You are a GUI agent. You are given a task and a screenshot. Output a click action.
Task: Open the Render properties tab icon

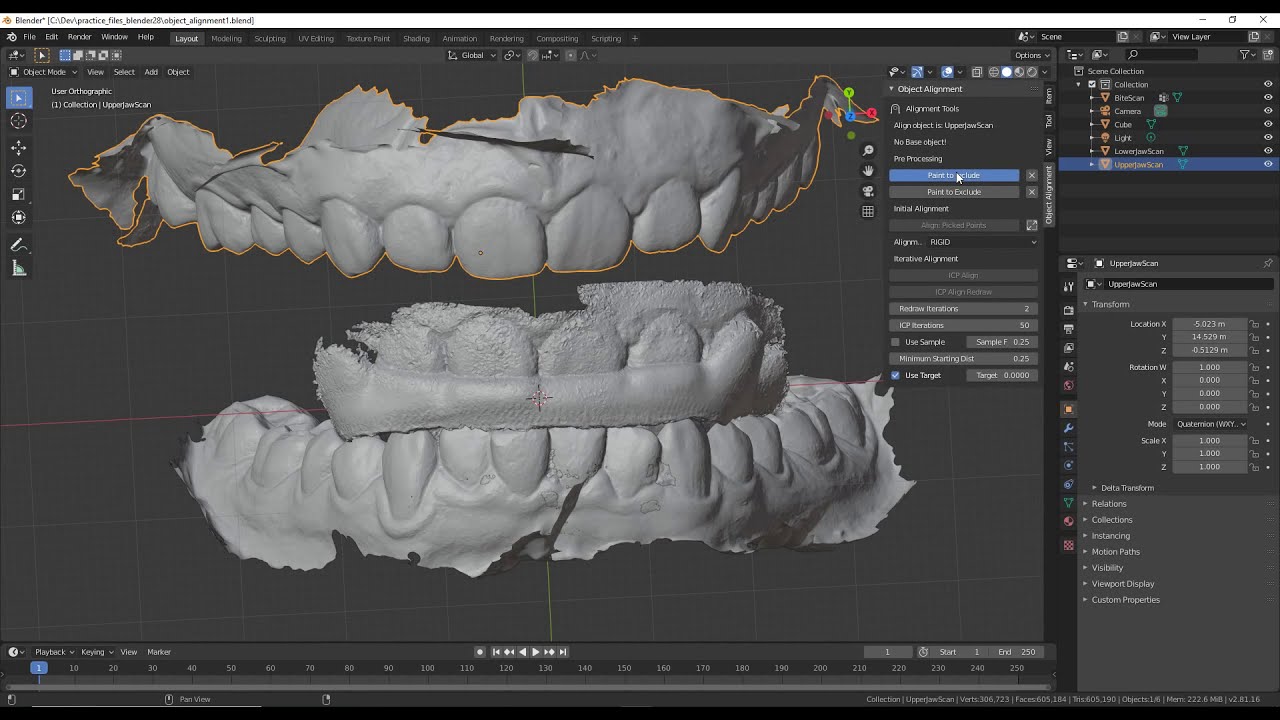tap(1068, 310)
